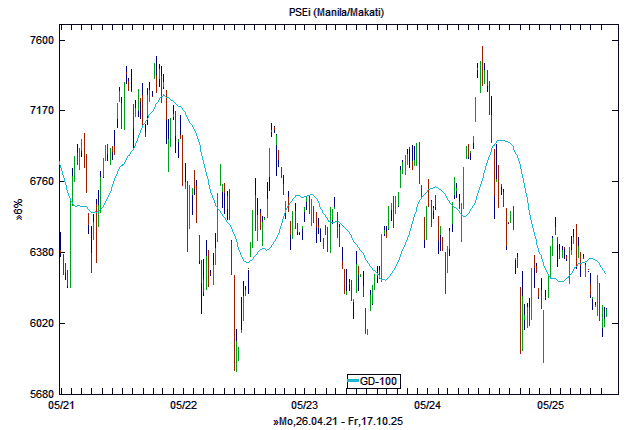The image size is (630, 430).
Task: Select the 05/24 x-axis date marker
Action: [x=428, y=406]
